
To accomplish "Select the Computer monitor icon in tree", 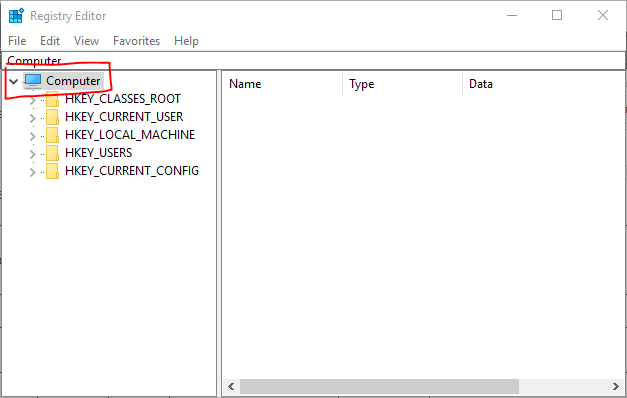I will (x=33, y=81).
